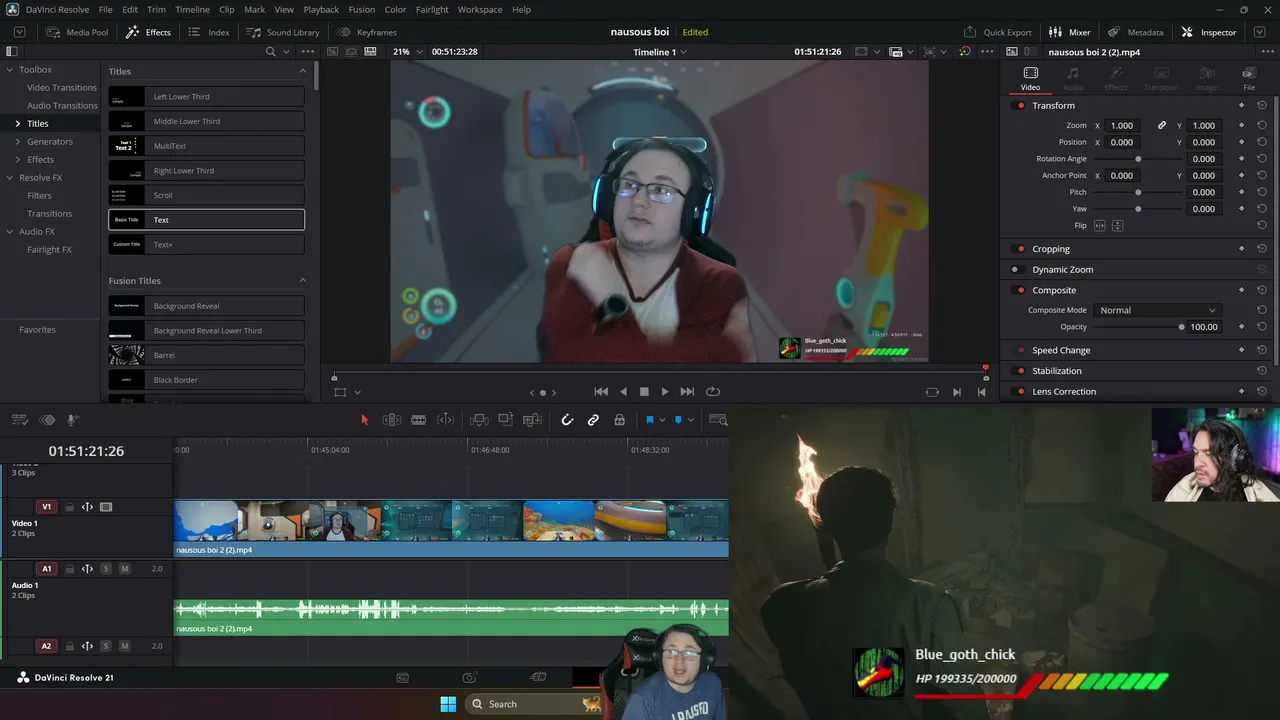The image size is (1280, 720).
Task: Click the Windows taskbar Search box
Action: click(534, 704)
